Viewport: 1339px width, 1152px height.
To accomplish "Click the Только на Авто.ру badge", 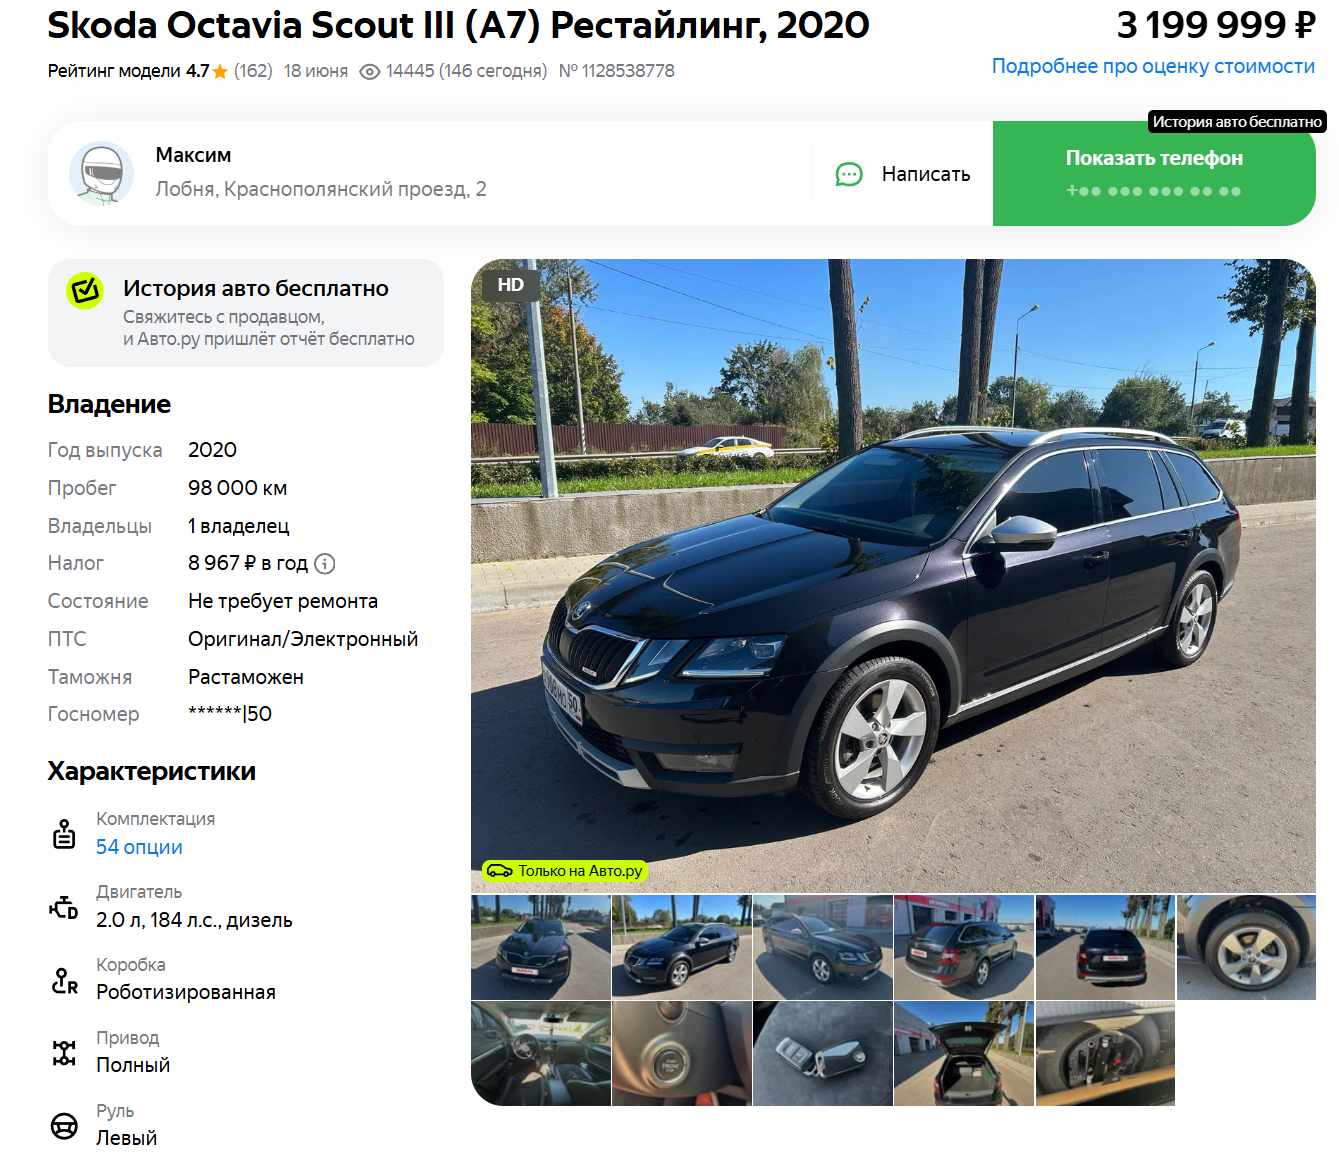I will point(565,871).
